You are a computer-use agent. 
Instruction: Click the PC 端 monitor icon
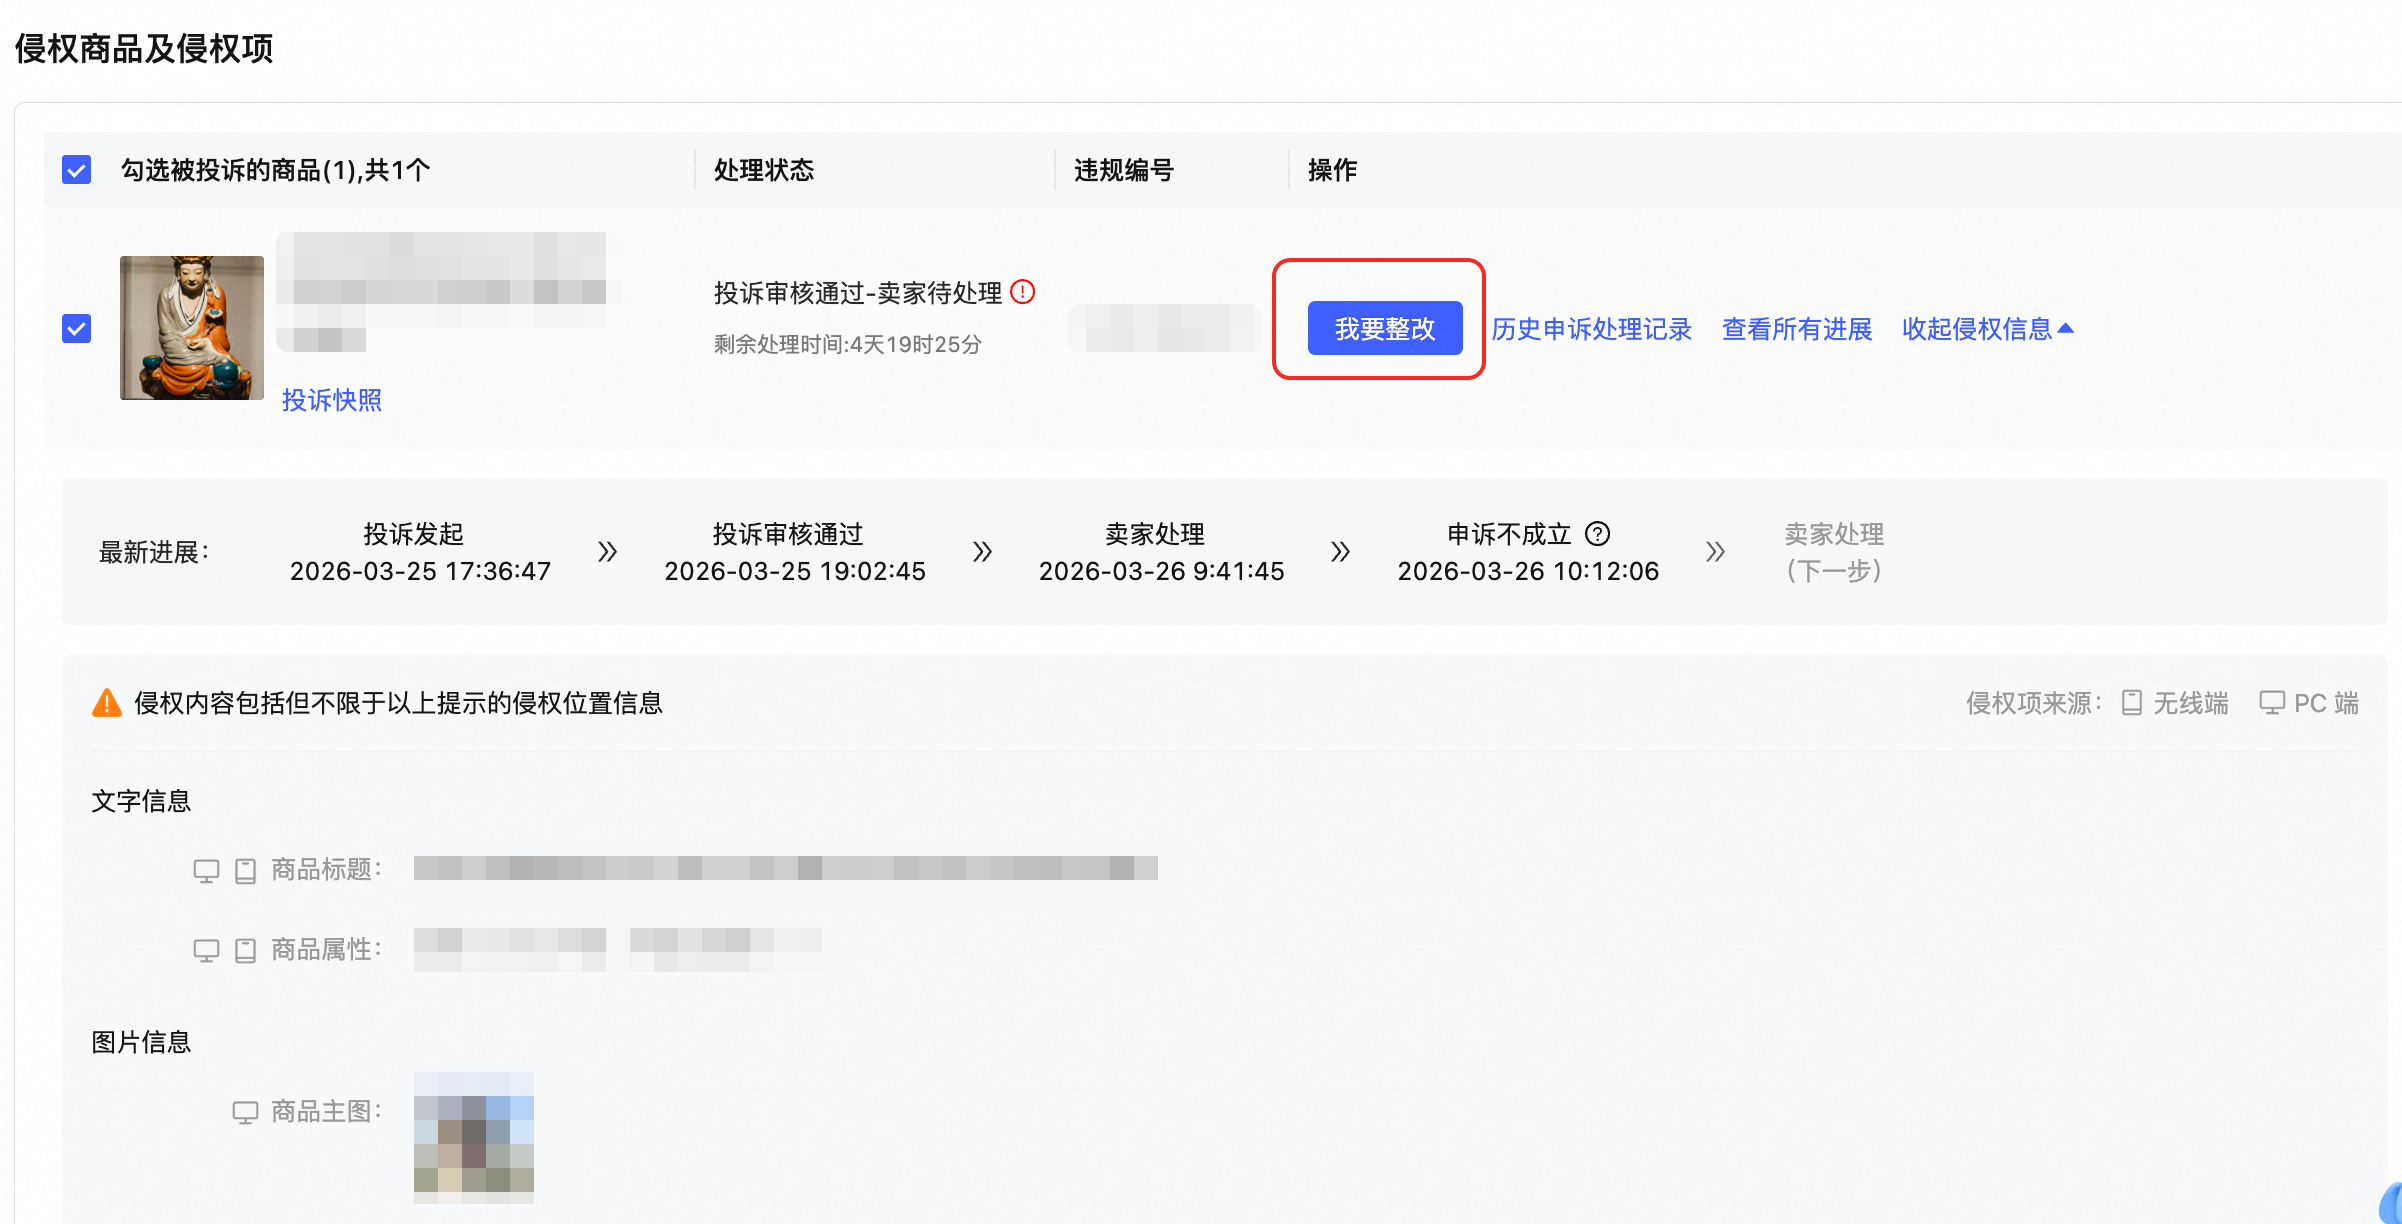tap(2272, 703)
